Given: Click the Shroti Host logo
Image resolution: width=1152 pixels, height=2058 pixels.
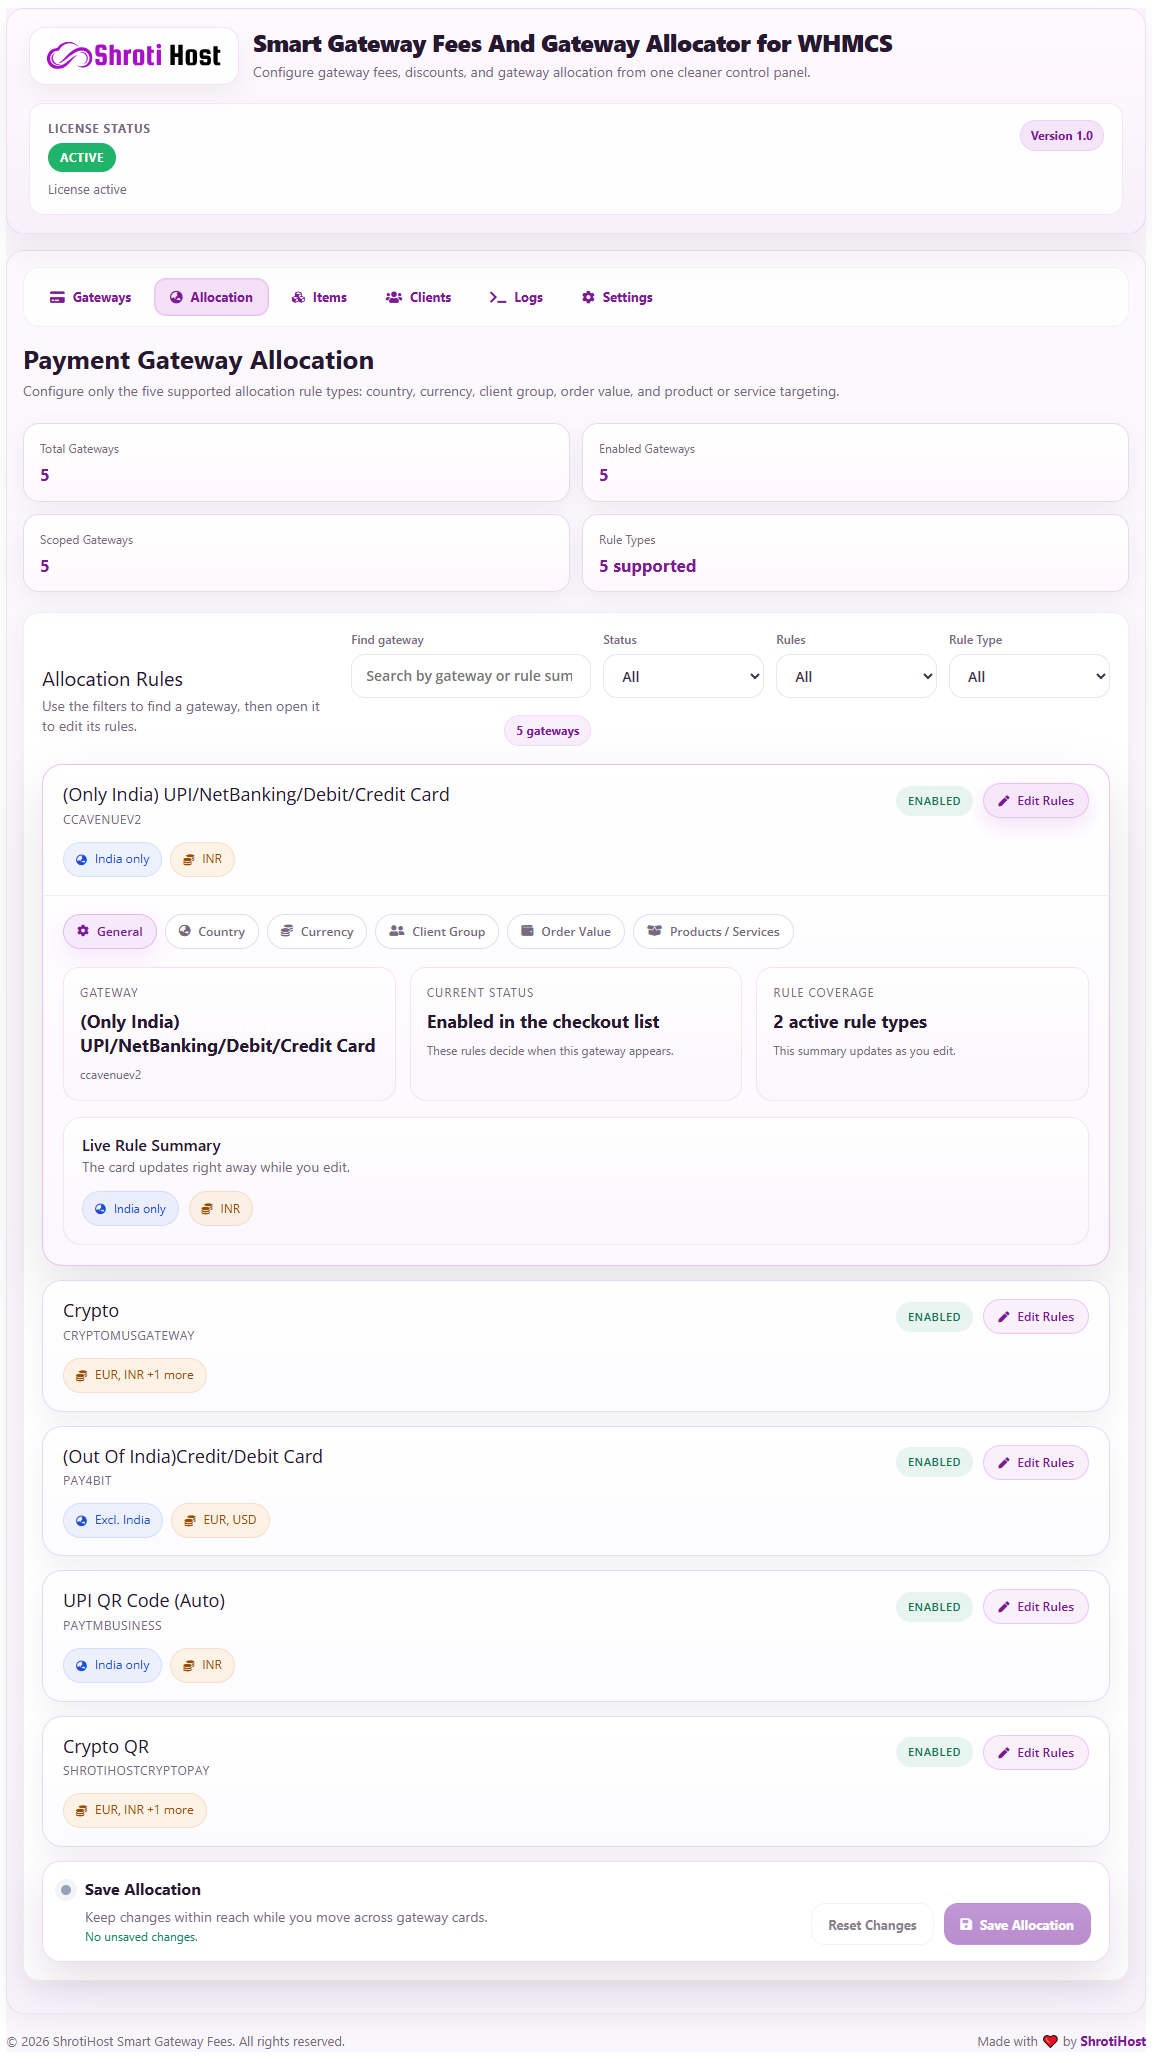Looking at the screenshot, I should (134, 56).
